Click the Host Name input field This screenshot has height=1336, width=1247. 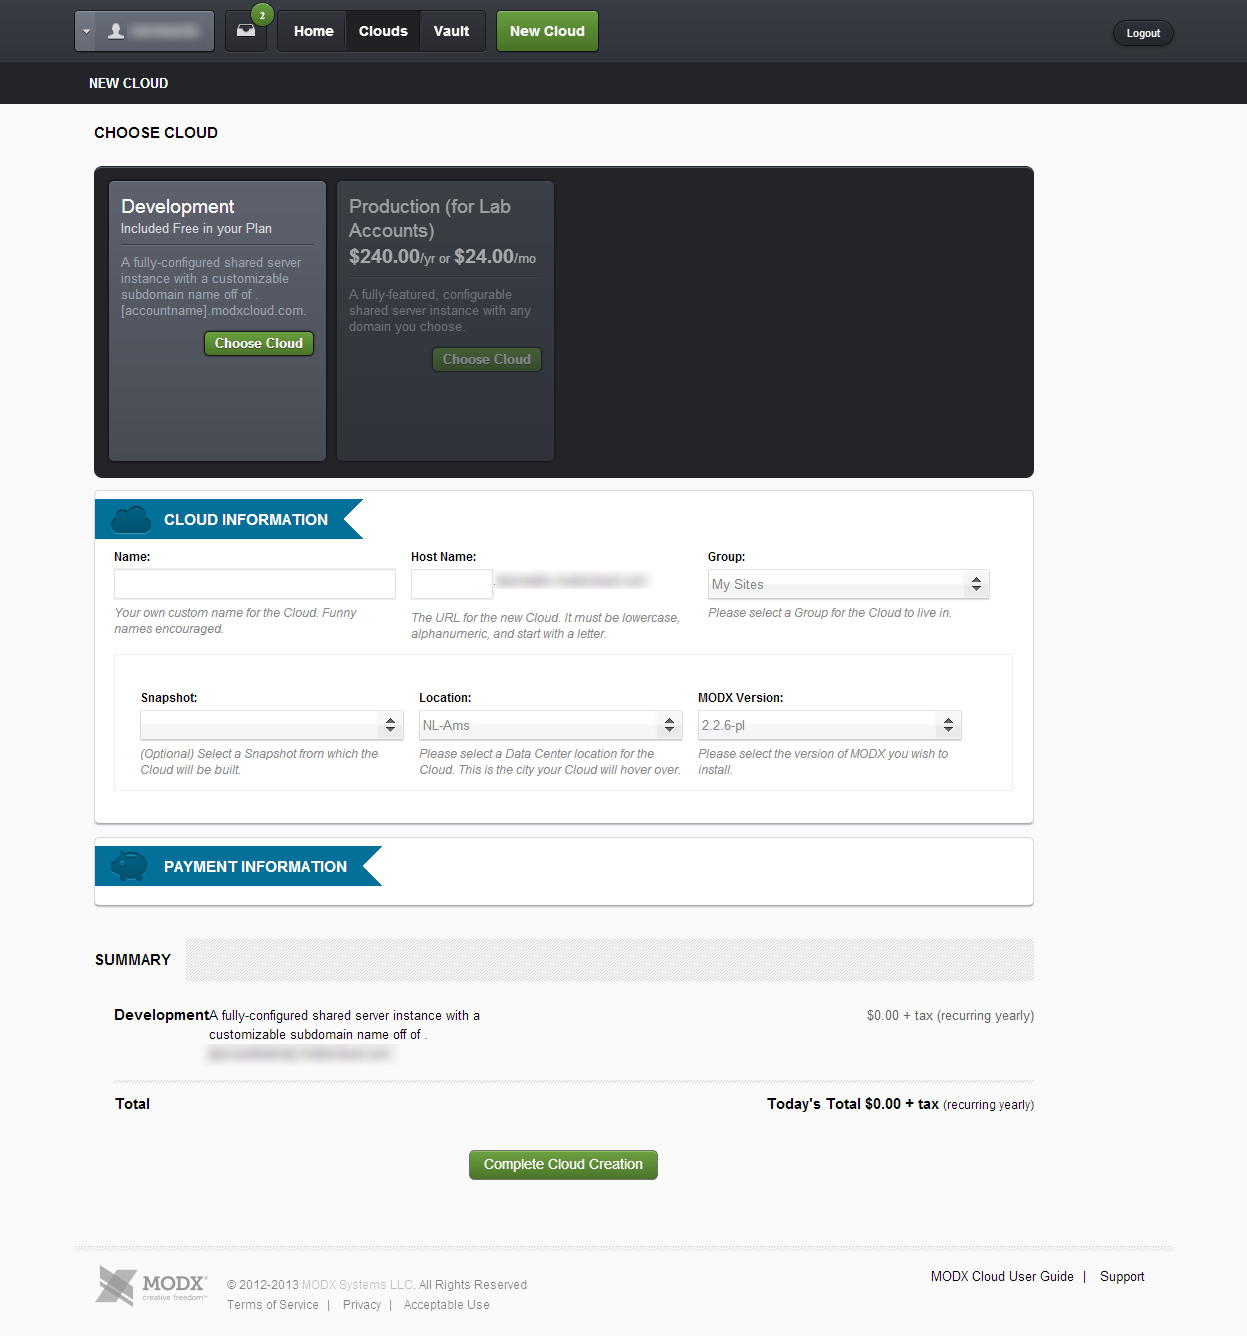coord(452,584)
